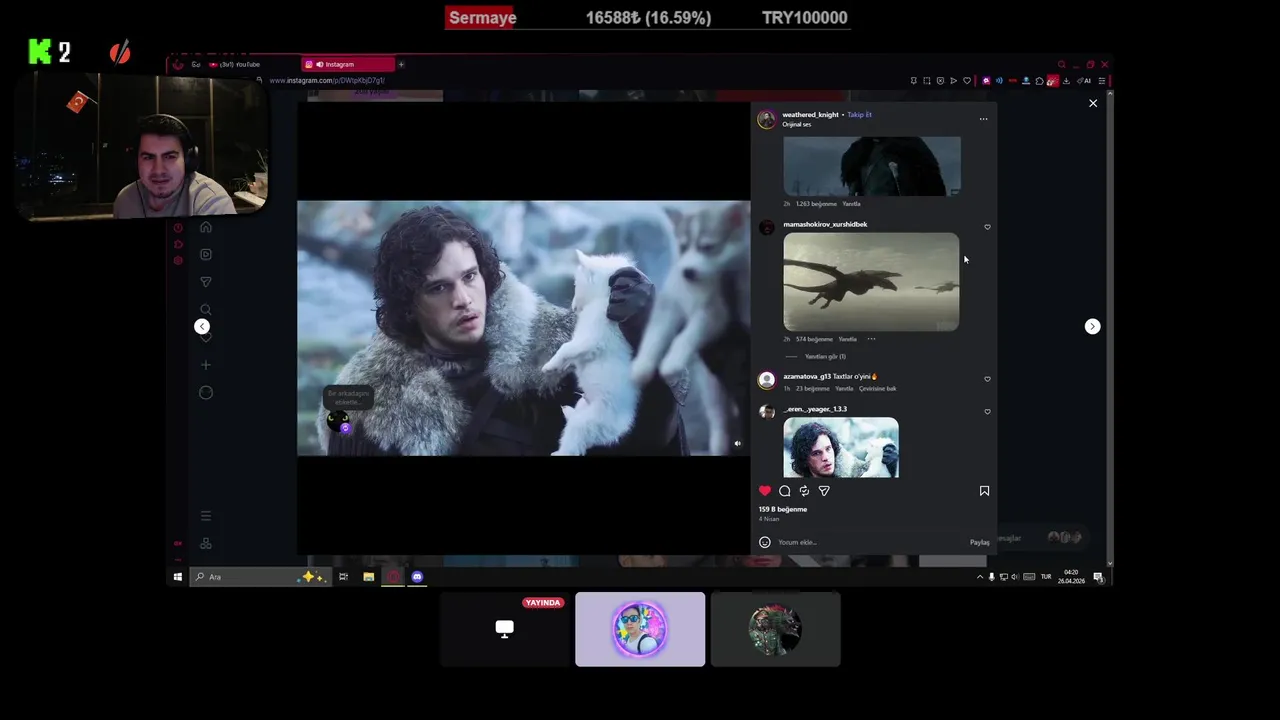Open the browser easy setup menu icon
This screenshot has width=1280, height=720.
[x=1102, y=80]
